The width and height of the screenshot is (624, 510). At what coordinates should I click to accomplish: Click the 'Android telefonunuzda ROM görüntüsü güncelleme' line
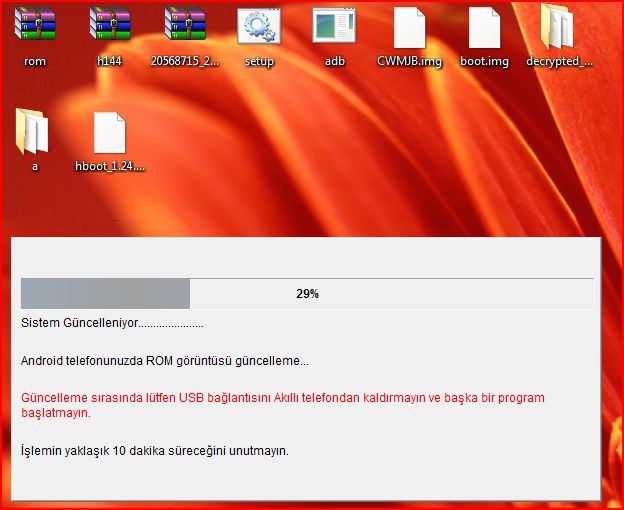pos(165,360)
